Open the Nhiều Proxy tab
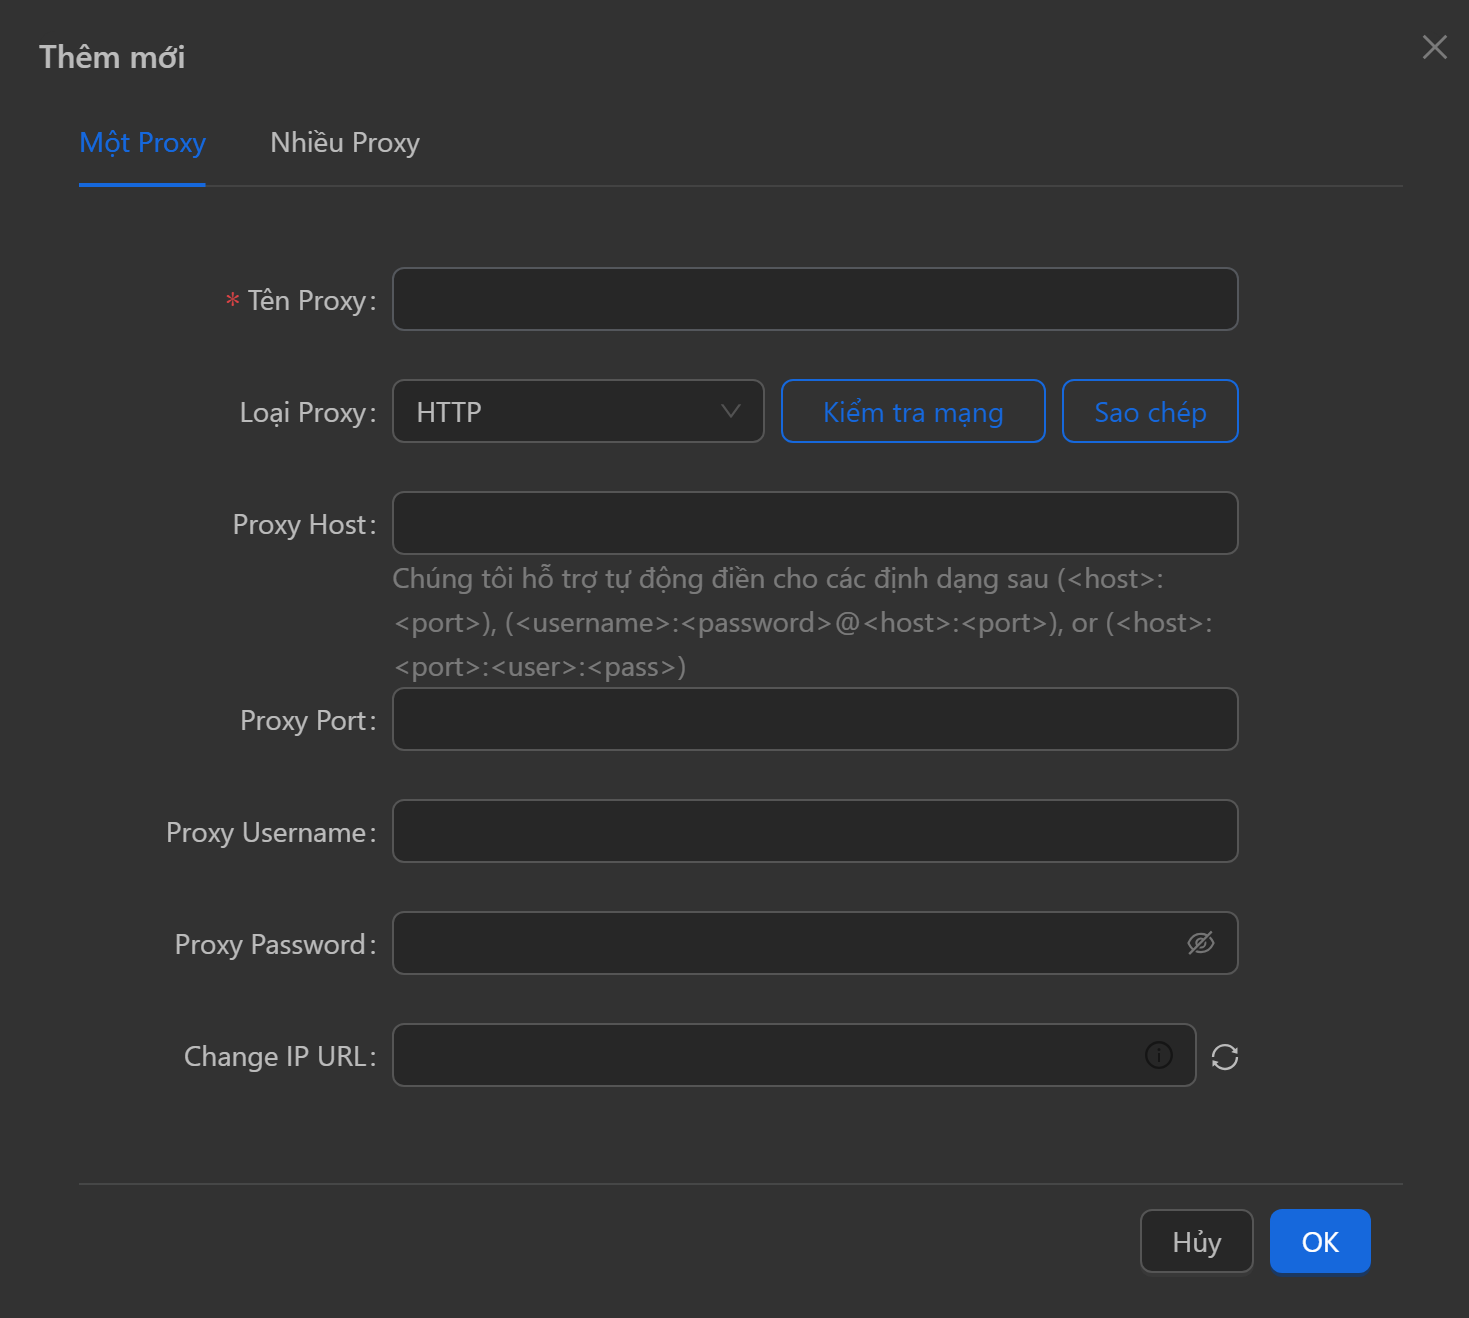1469x1318 pixels. click(x=344, y=143)
